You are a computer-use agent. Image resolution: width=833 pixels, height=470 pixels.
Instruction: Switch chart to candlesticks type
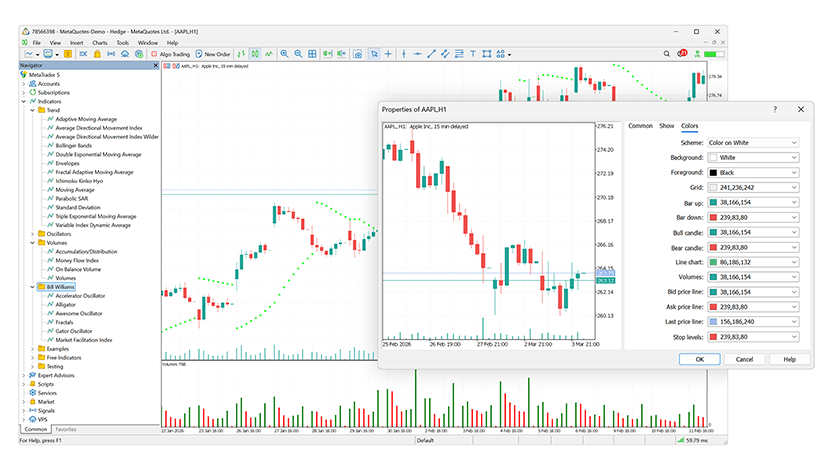256,54
